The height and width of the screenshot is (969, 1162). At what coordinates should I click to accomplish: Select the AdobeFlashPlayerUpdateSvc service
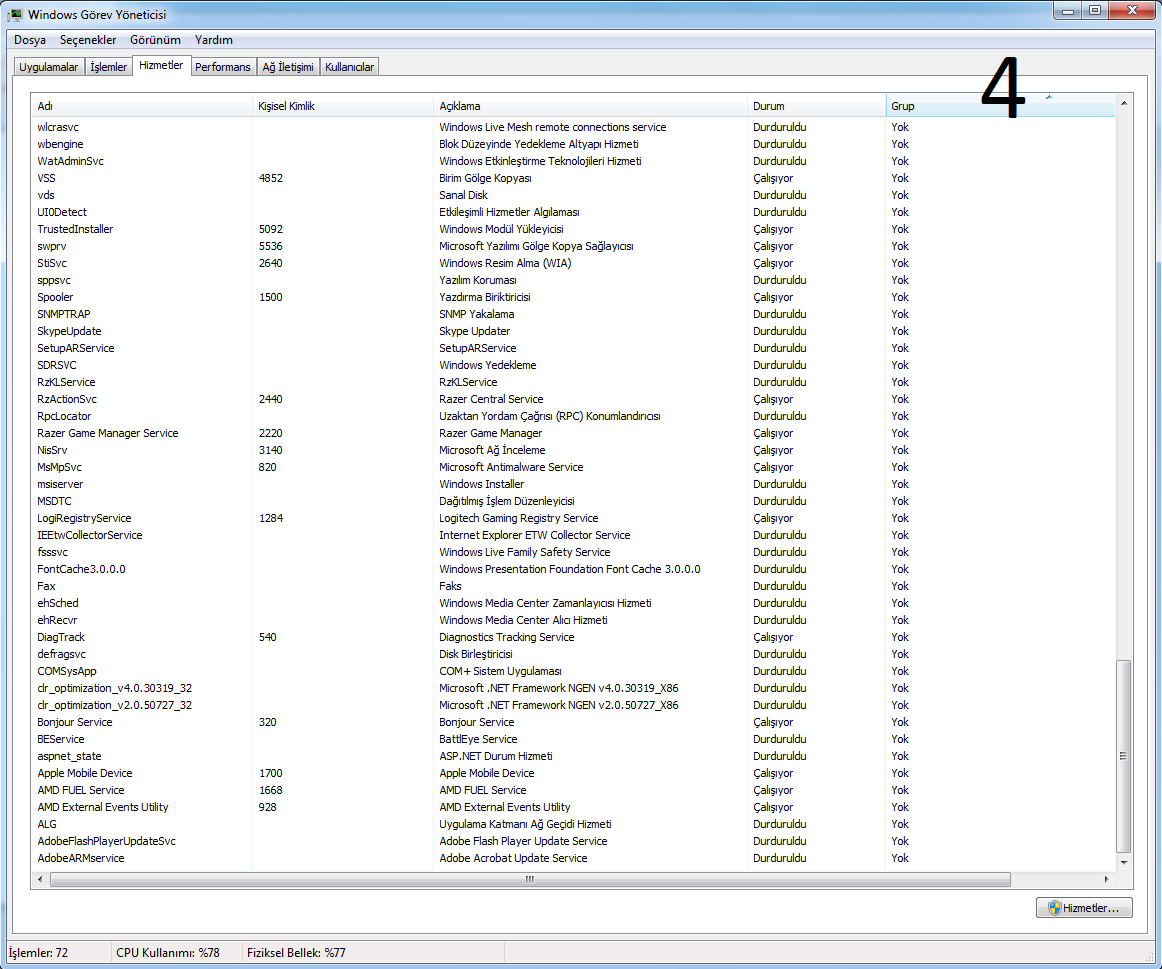tap(107, 842)
